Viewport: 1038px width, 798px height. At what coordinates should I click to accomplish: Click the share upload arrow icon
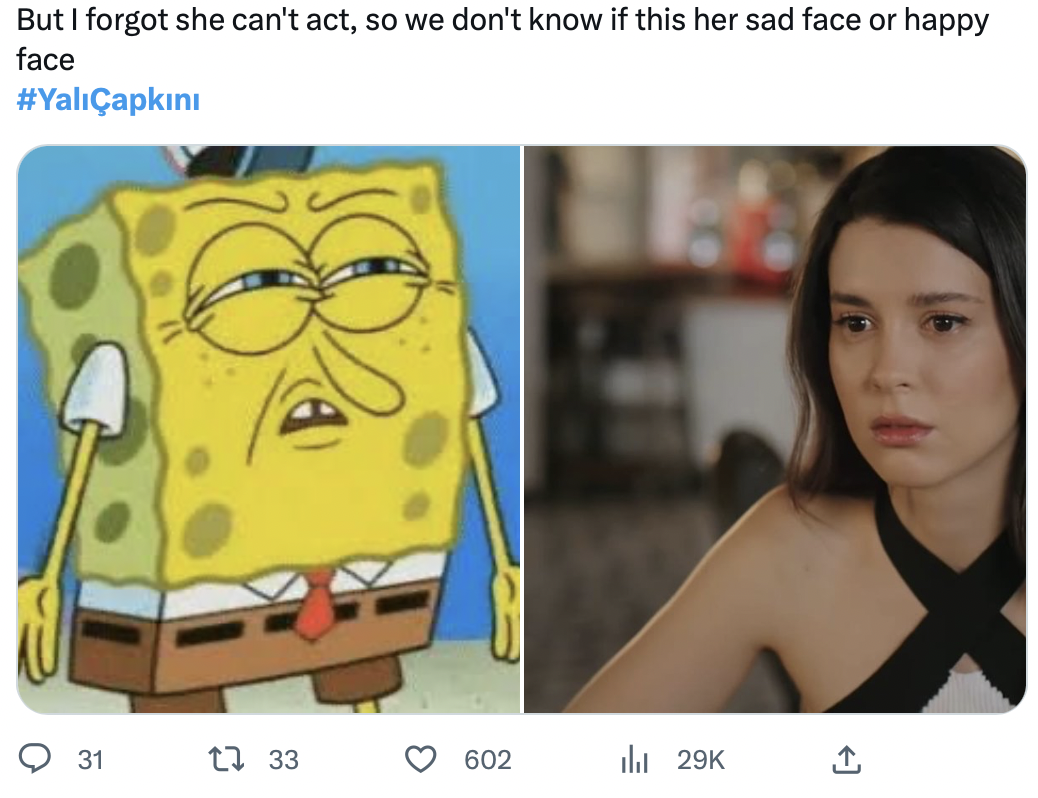tap(846, 759)
